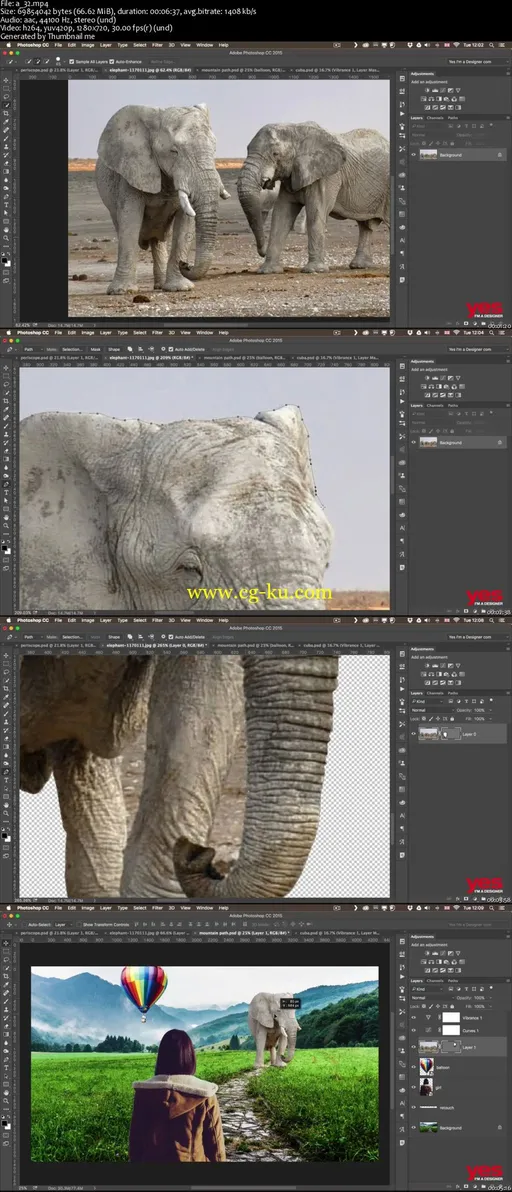This screenshot has height=1192, width=512.
Task: Open Auto-Select Layer dropdown in balloon composite screenshot
Action: tap(63, 924)
